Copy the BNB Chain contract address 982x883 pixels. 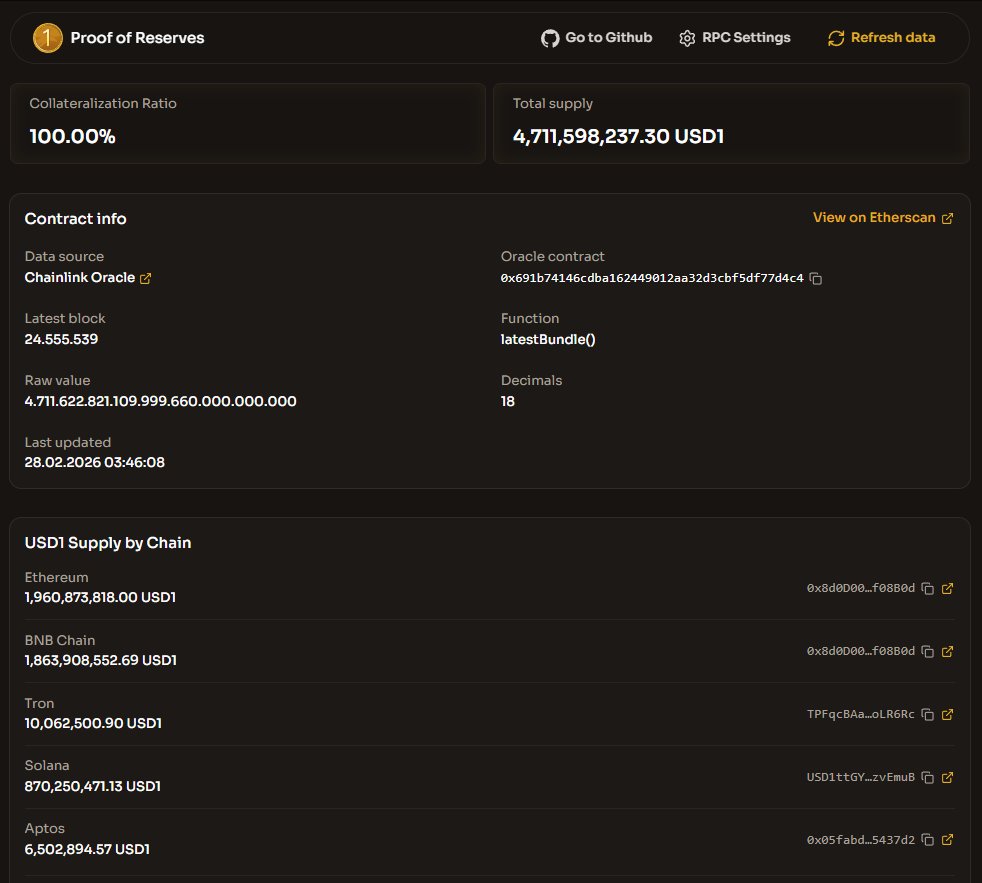[x=927, y=651]
